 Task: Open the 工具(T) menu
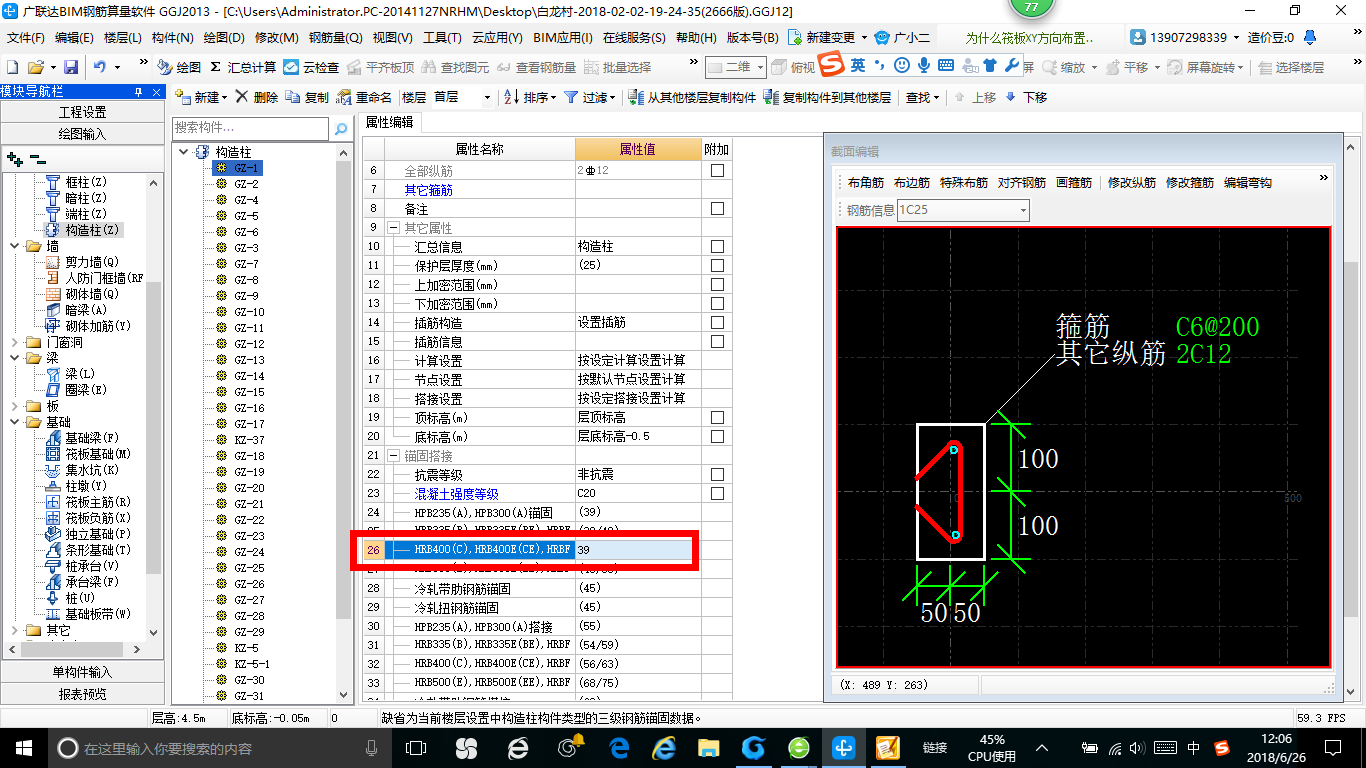click(x=442, y=38)
